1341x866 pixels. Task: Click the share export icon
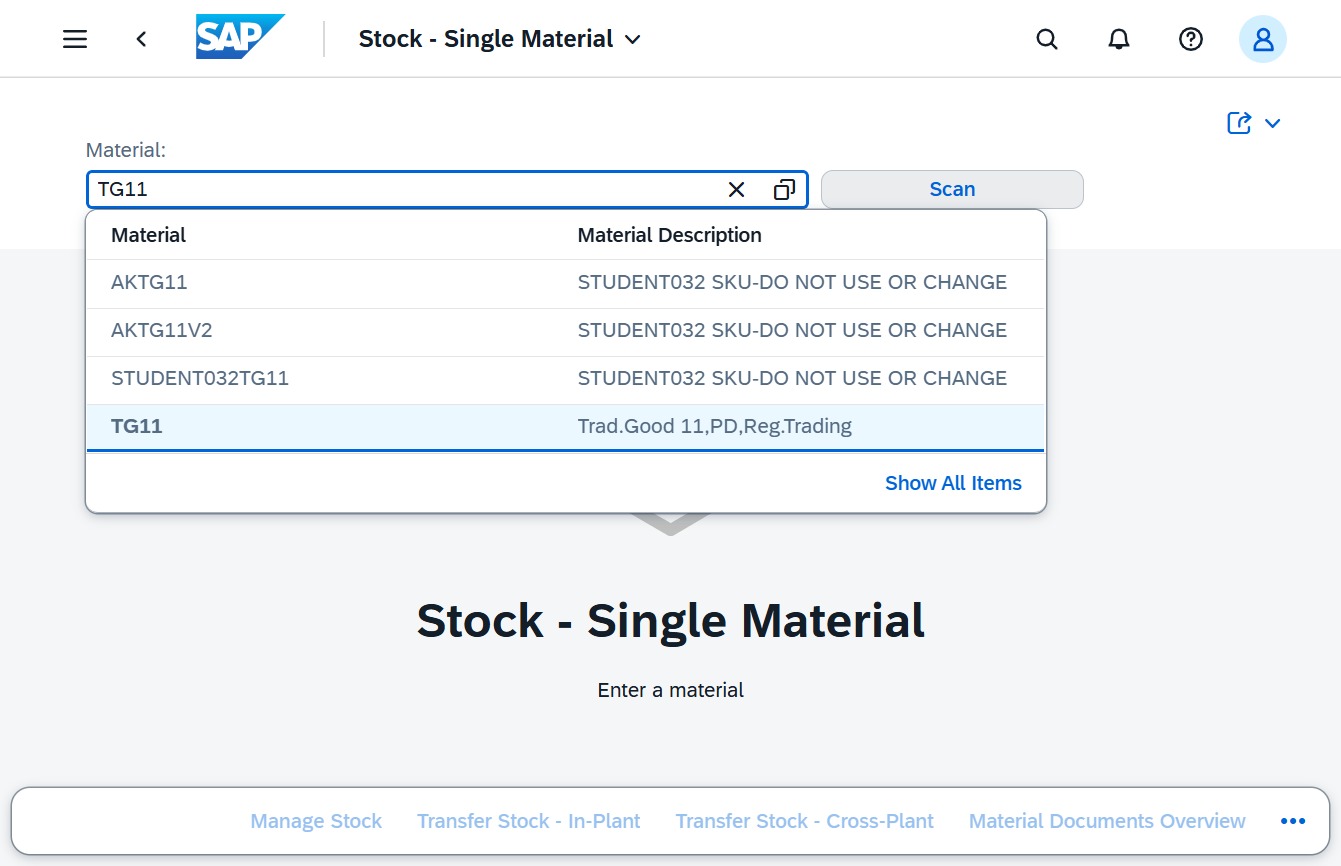tap(1239, 123)
